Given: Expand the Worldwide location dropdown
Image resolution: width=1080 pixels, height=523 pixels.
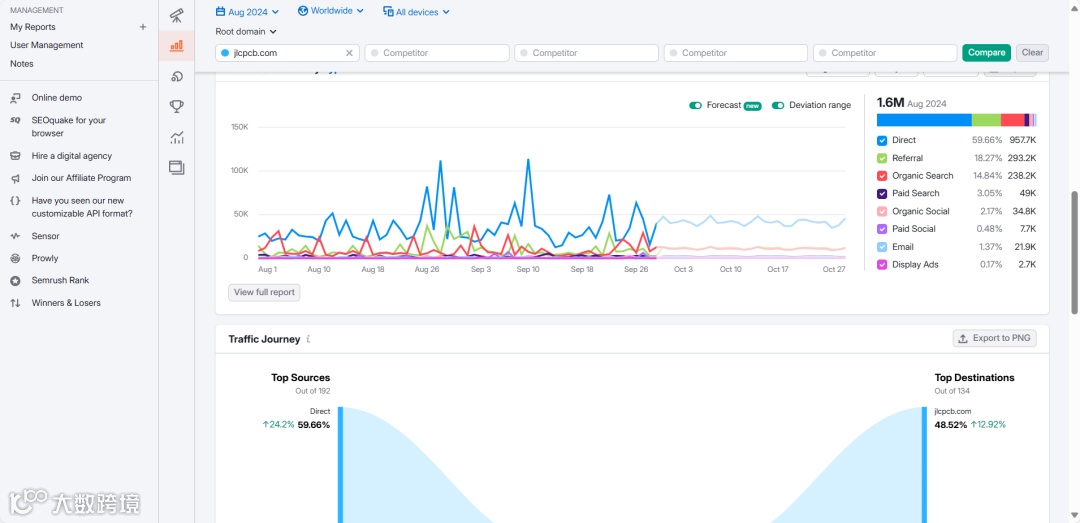Looking at the screenshot, I should coord(331,11).
